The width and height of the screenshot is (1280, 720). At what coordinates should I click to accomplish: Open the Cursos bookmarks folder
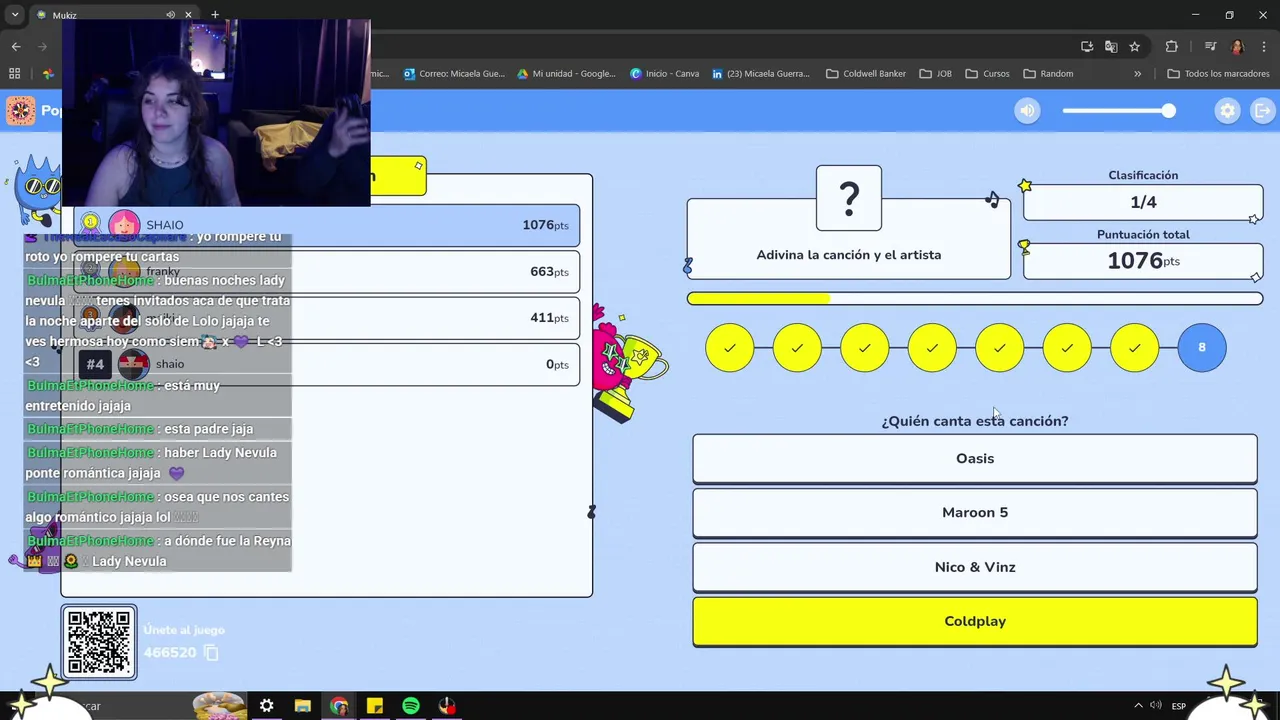point(987,73)
